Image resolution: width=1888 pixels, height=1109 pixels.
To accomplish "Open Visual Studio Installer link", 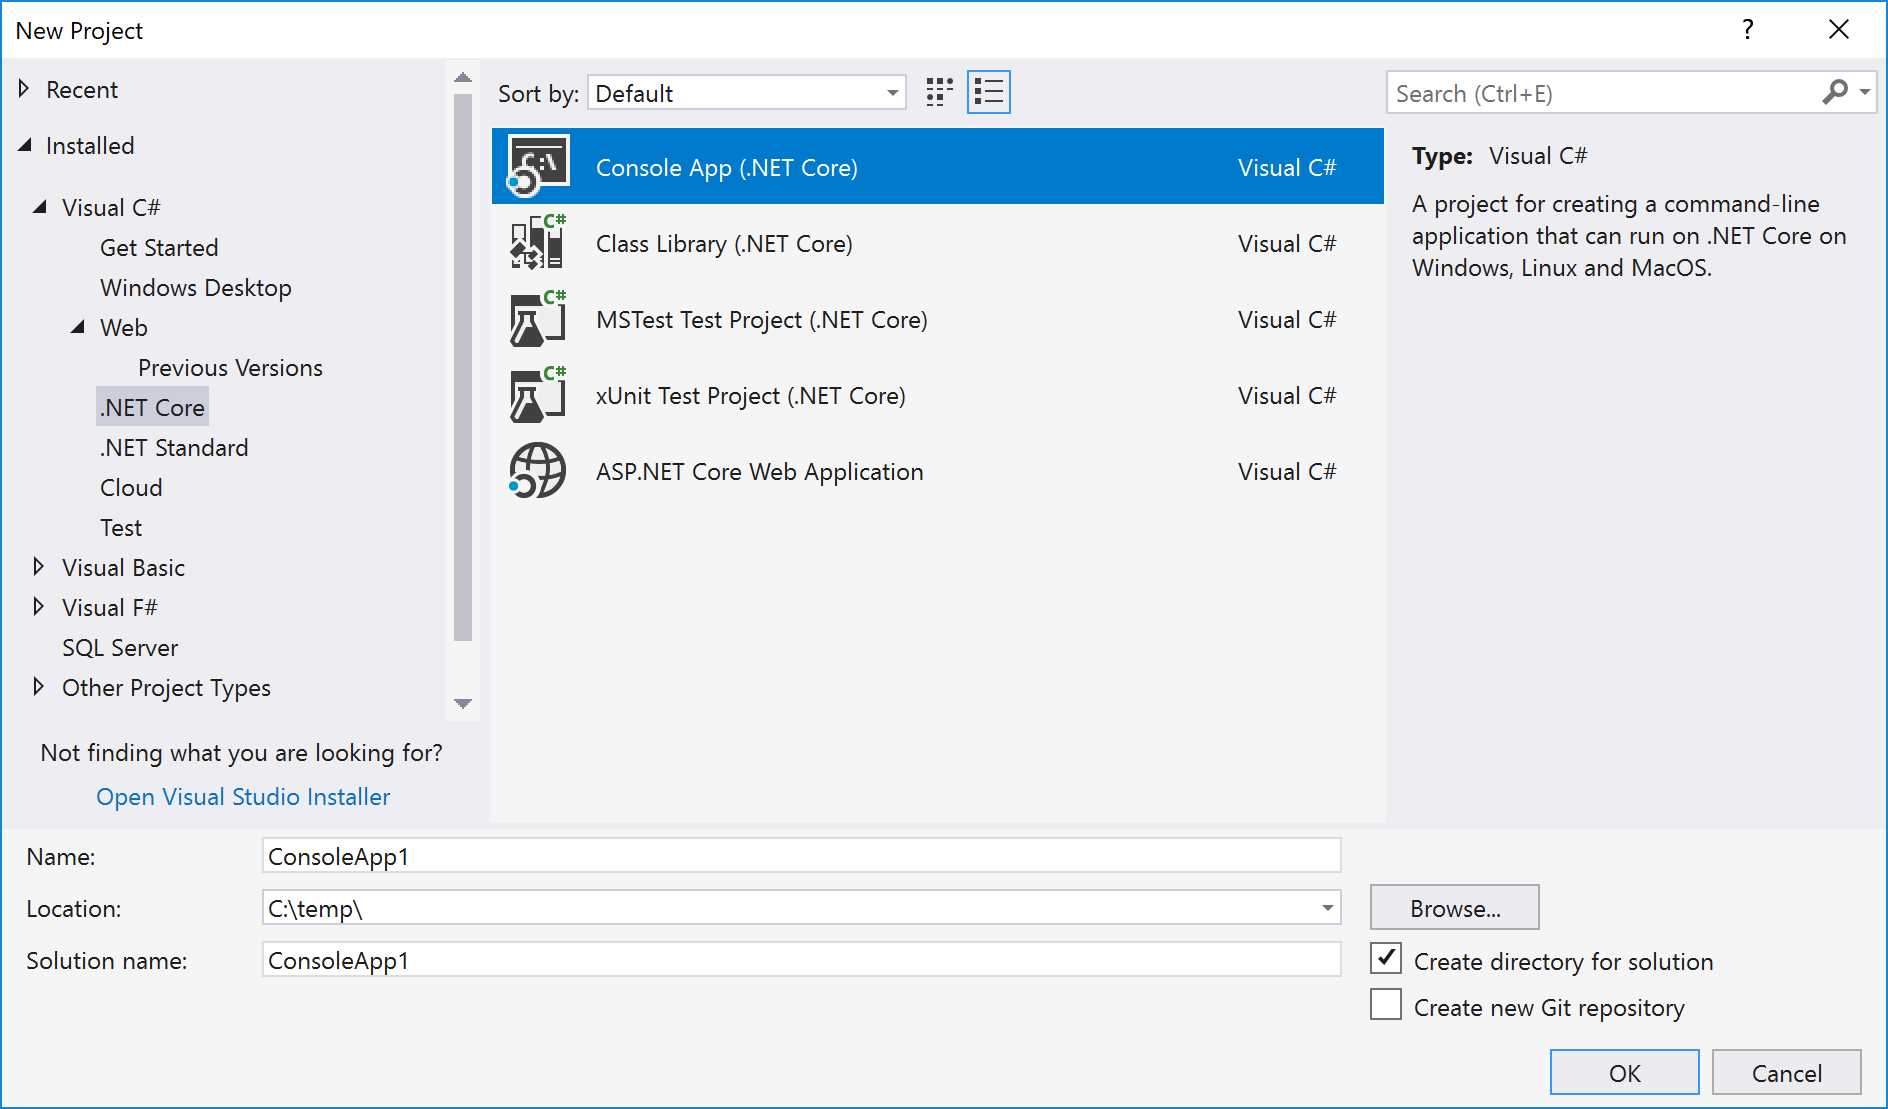I will (242, 796).
